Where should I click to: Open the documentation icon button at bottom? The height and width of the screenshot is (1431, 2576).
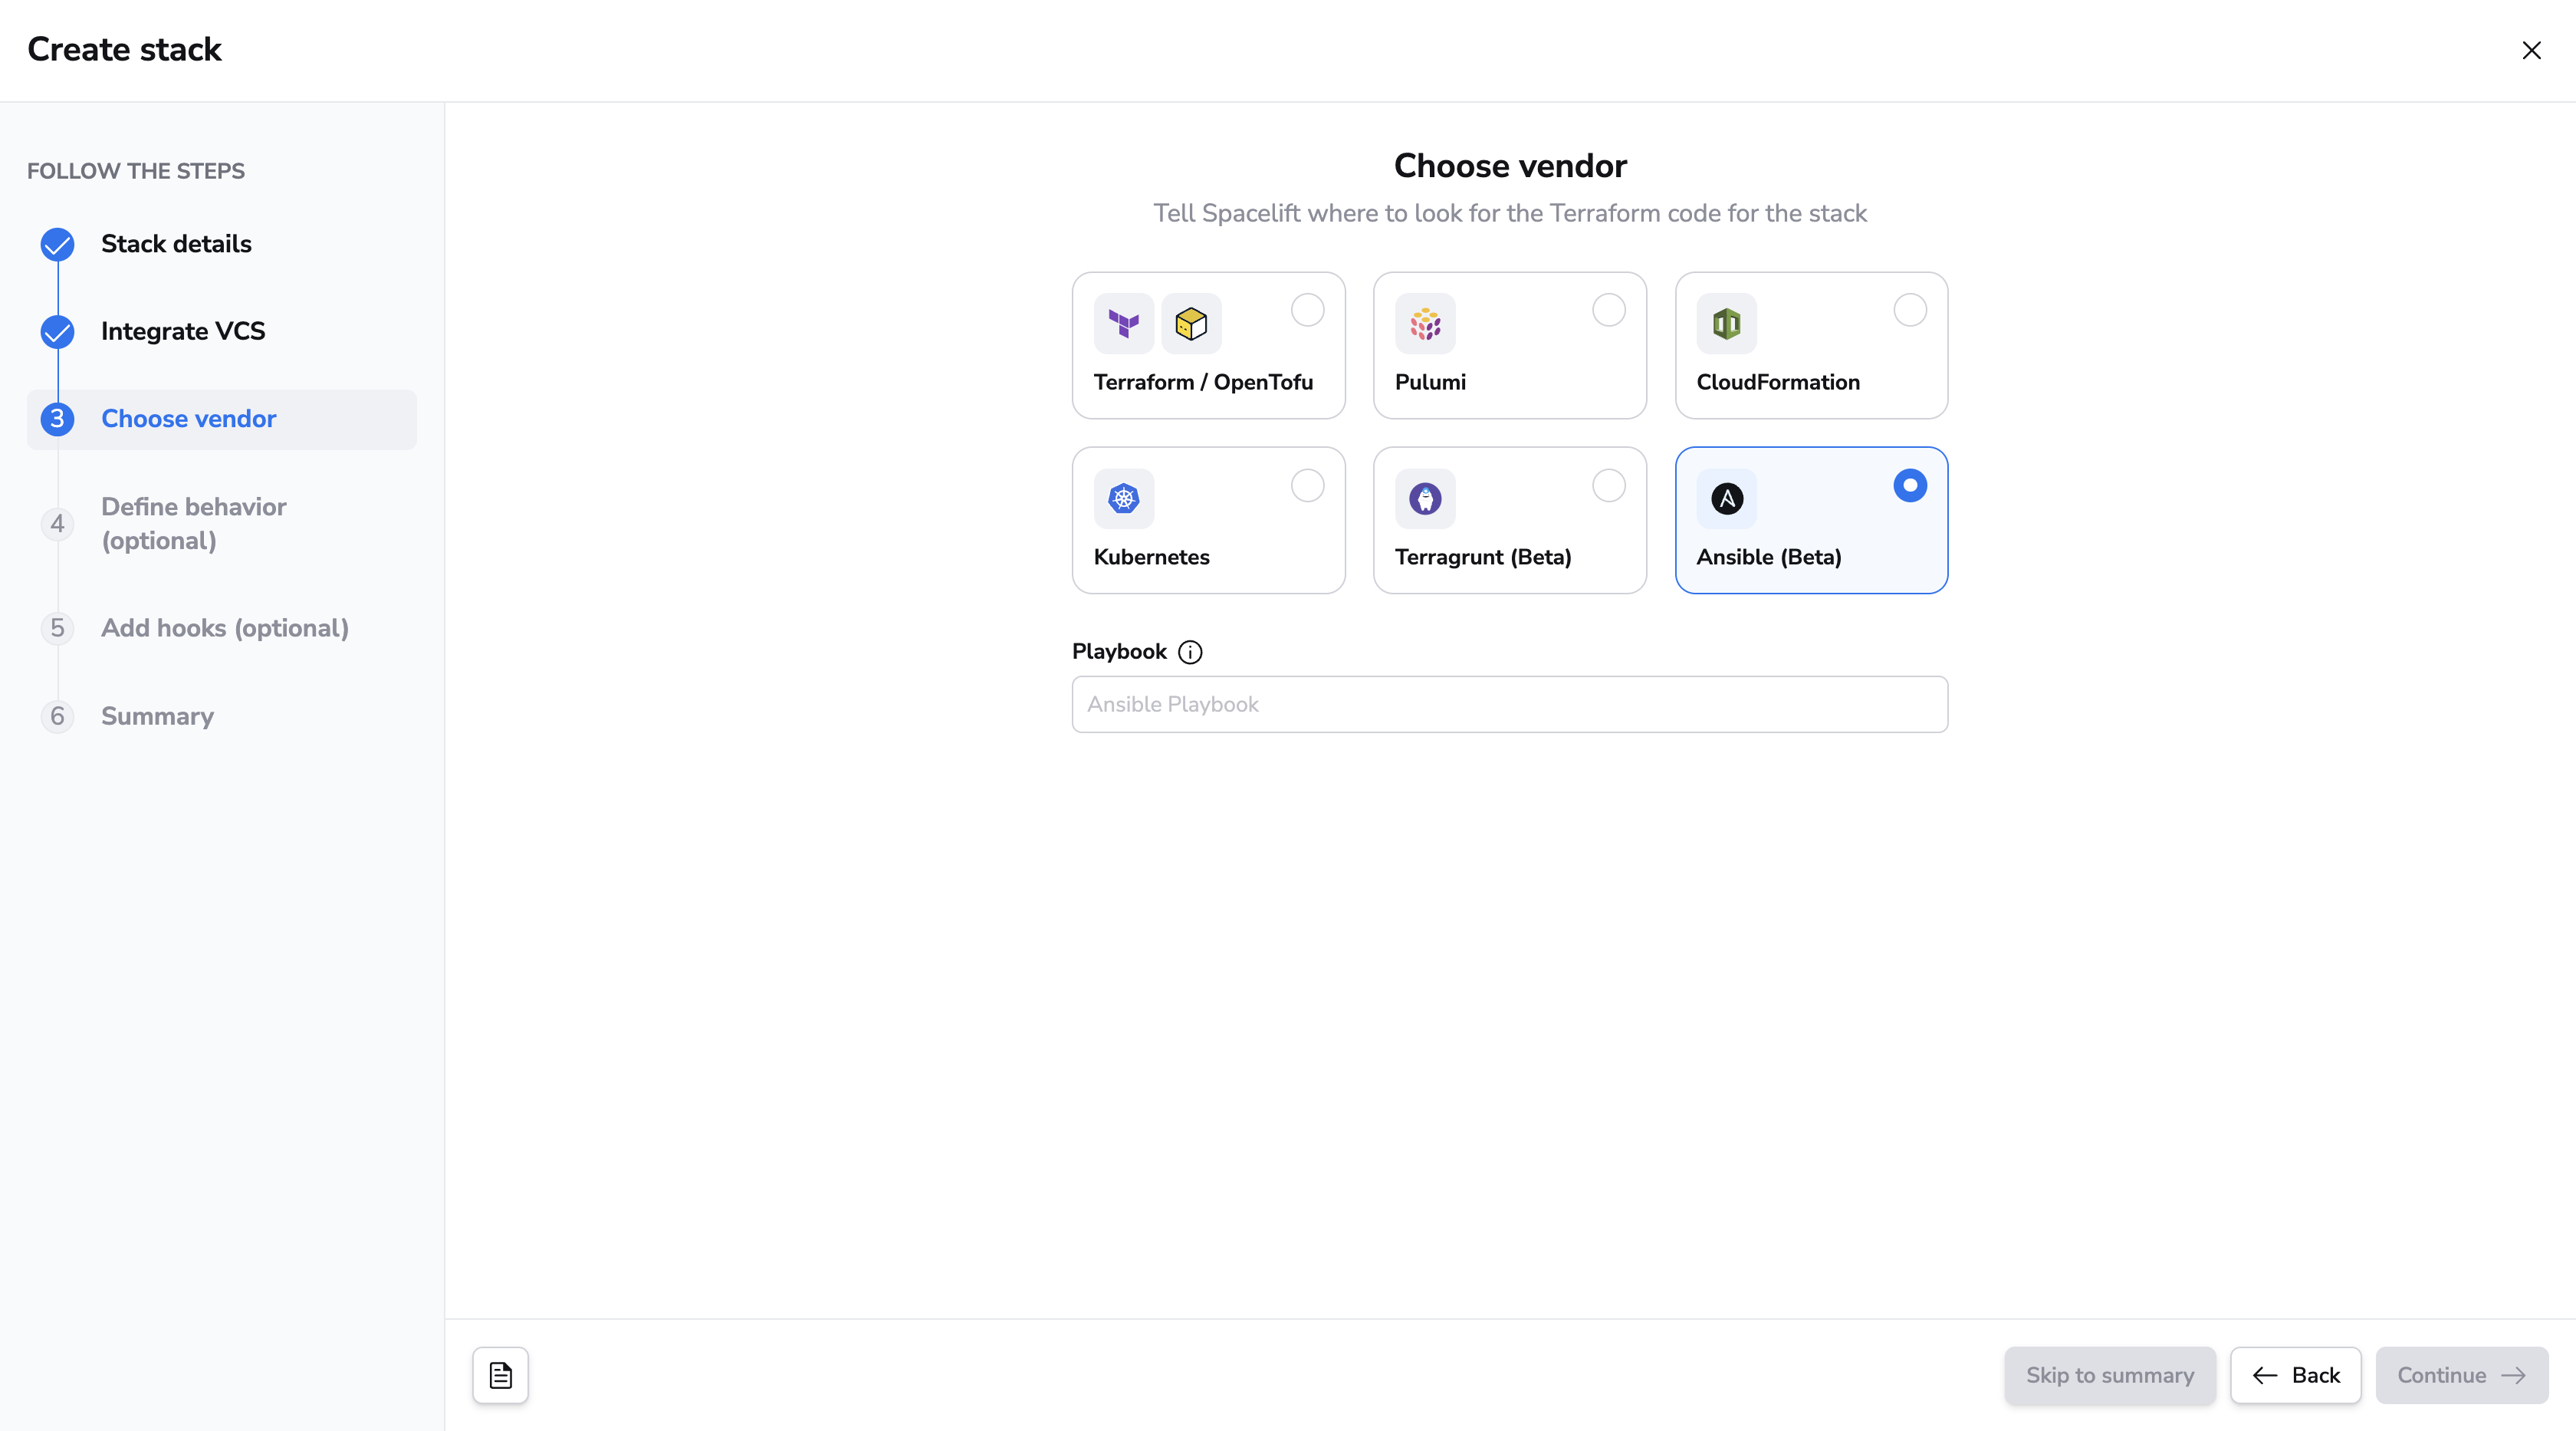[x=500, y=1375]
